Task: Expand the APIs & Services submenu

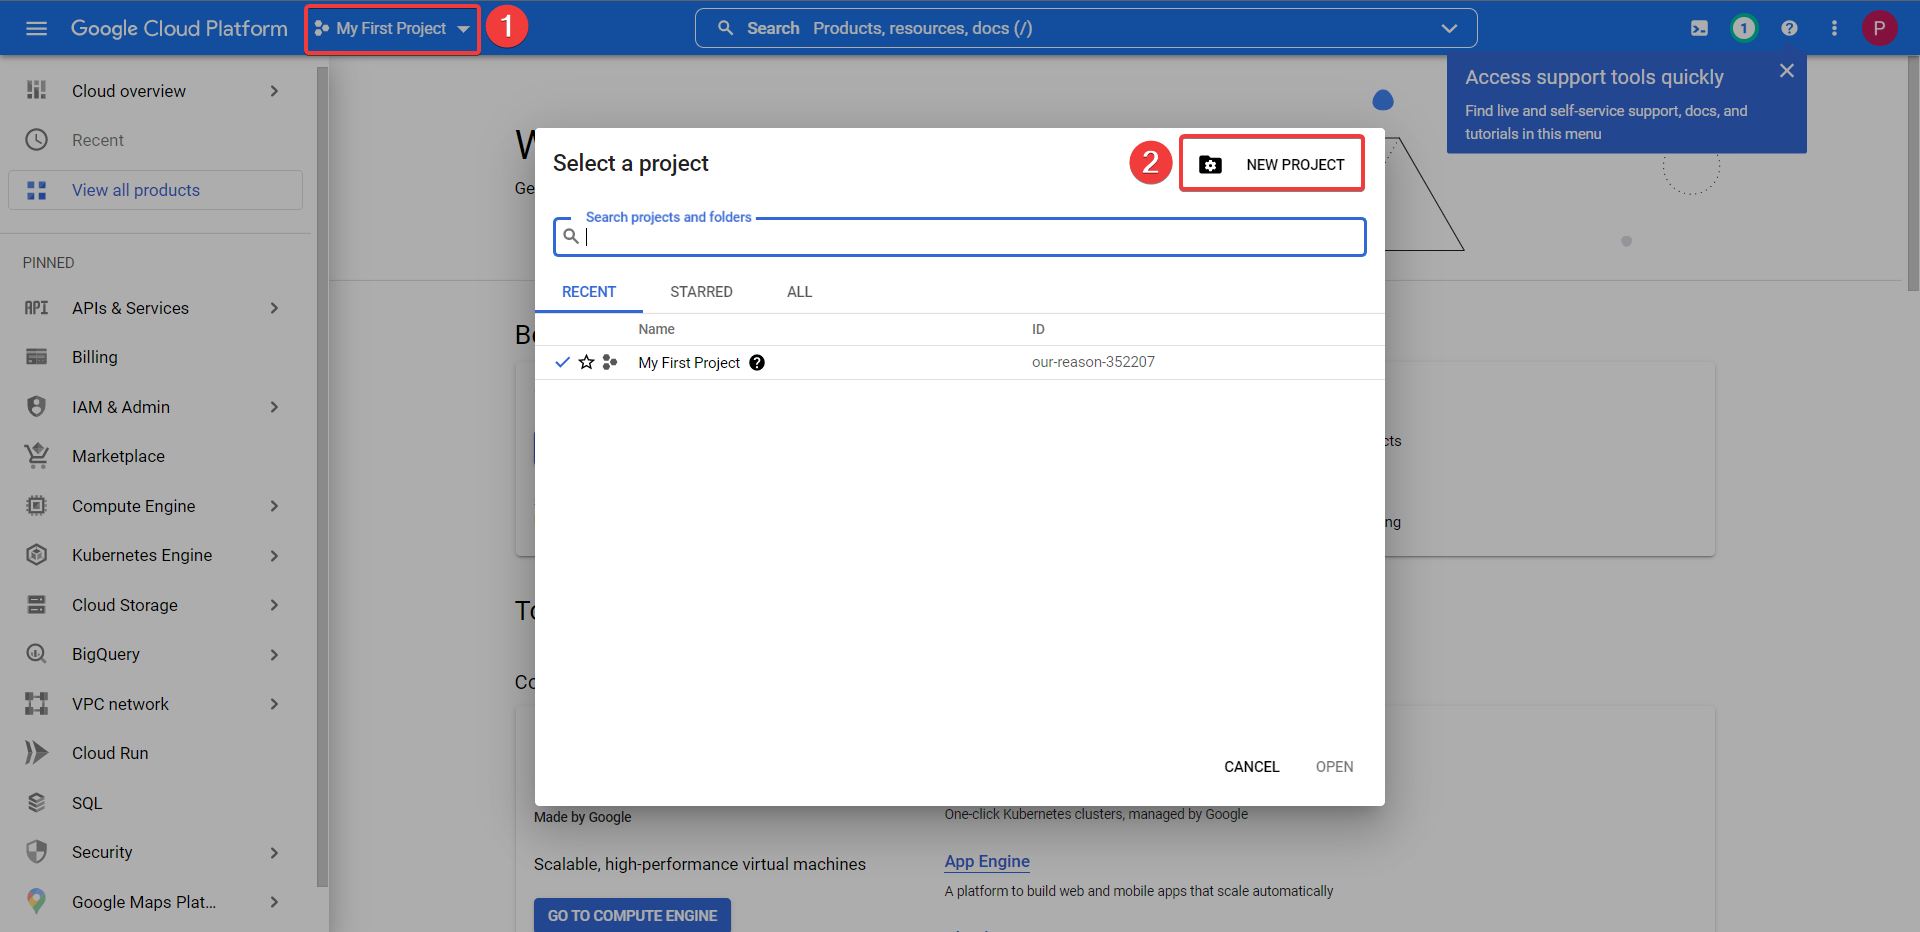Action: (274, 308)
